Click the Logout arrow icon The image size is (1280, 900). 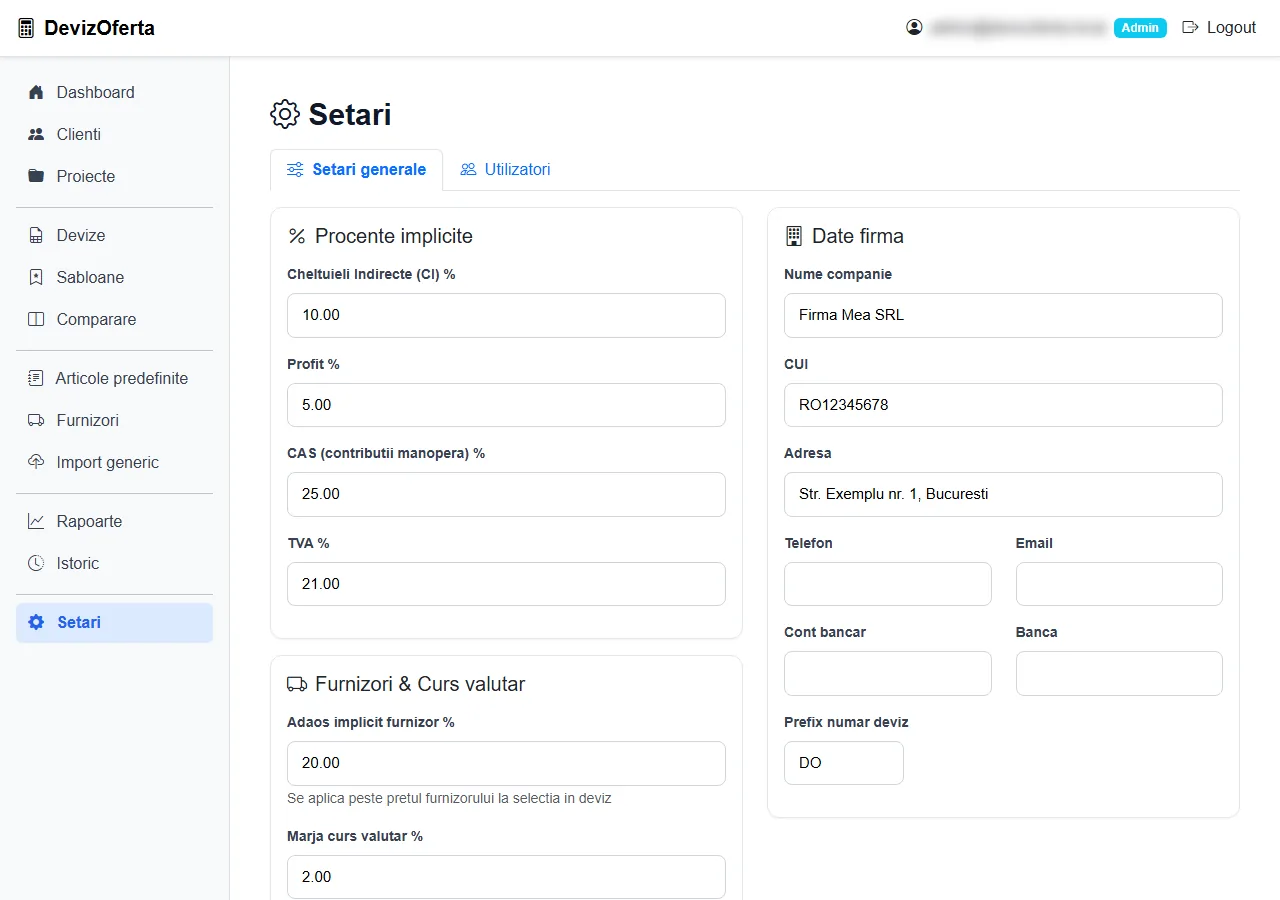1190,27
